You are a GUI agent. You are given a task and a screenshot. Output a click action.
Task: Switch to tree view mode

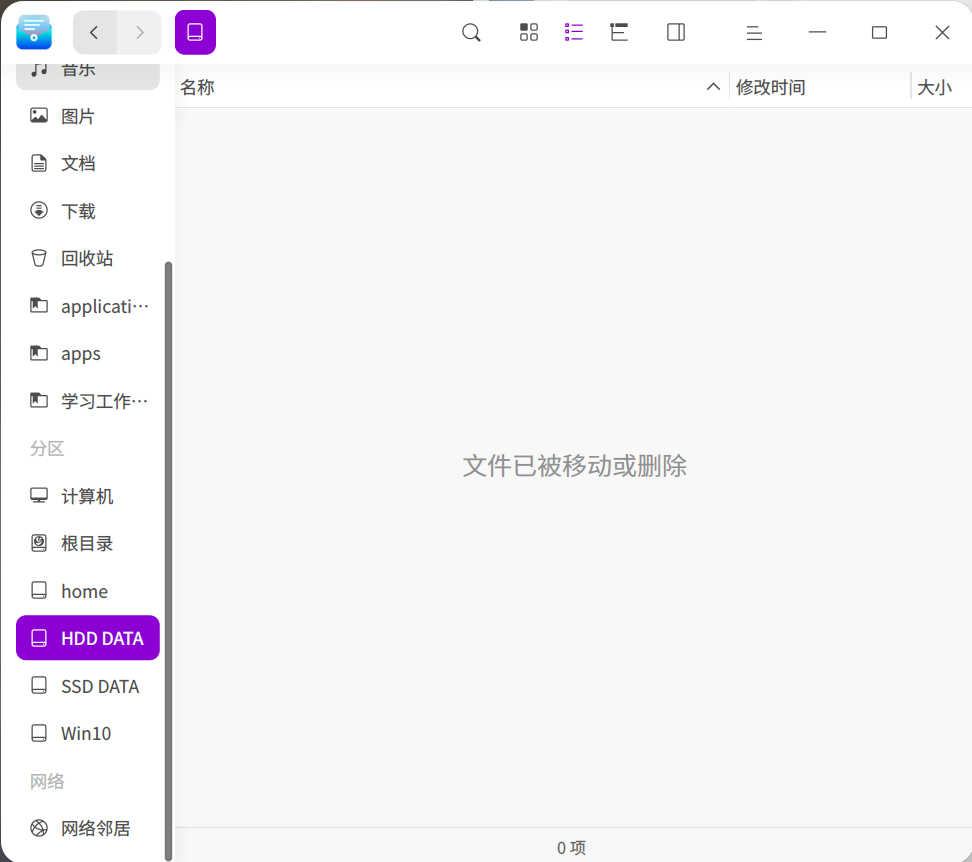619,32
